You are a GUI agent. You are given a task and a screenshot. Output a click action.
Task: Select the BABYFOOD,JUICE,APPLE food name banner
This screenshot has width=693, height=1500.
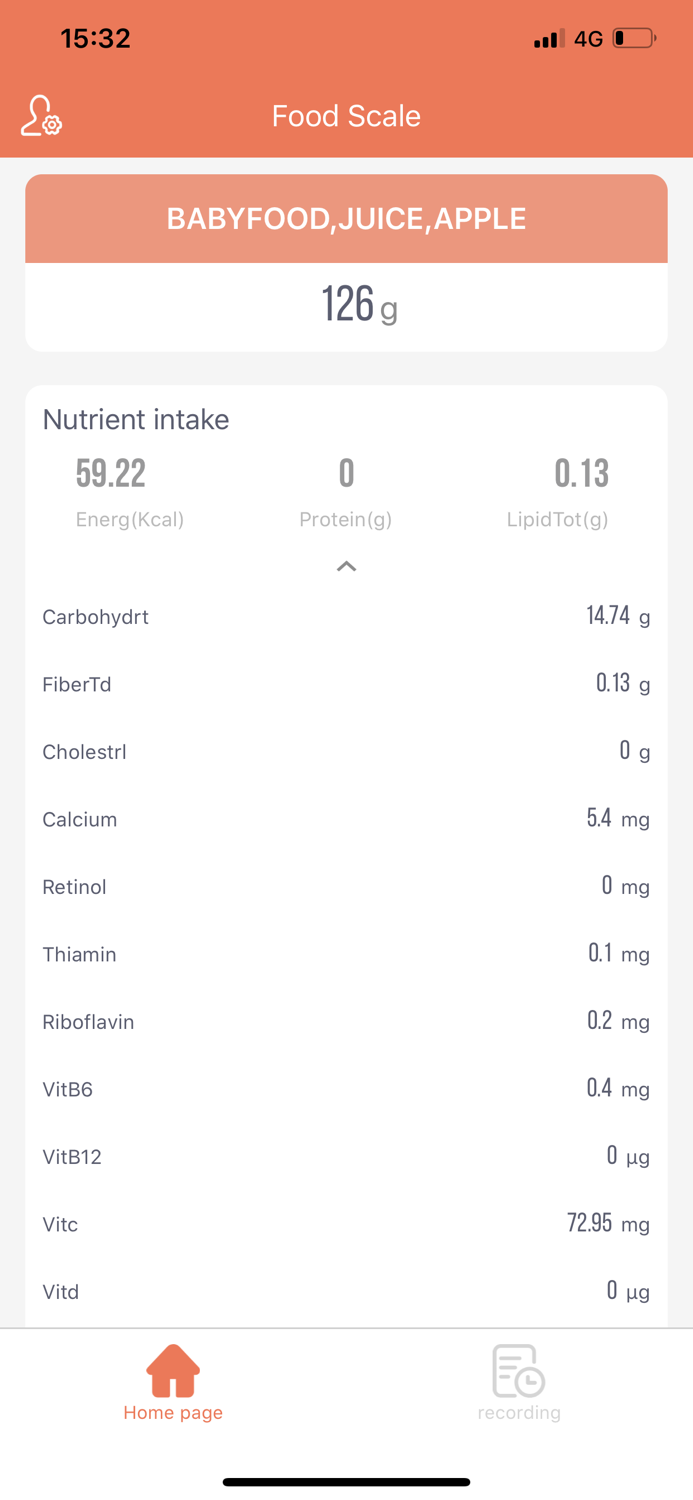[x=346, y=219]
